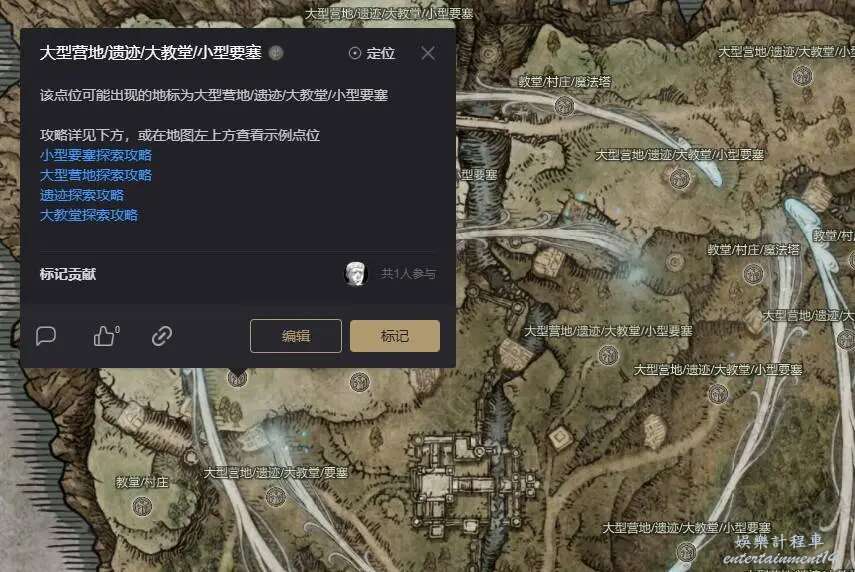Open contributor avatar next to 共1人参与
The height and width of the screenshot is (572, 855).
356,273
